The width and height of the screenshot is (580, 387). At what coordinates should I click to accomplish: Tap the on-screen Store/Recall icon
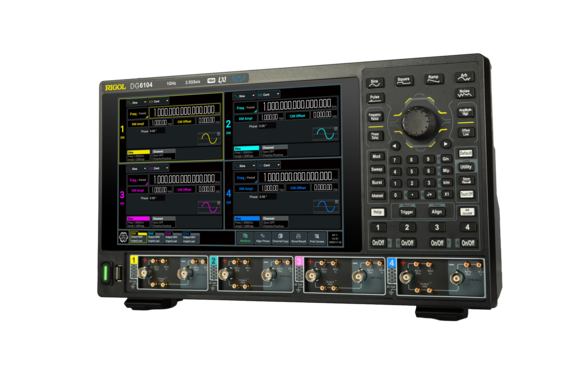click(299, 238)
